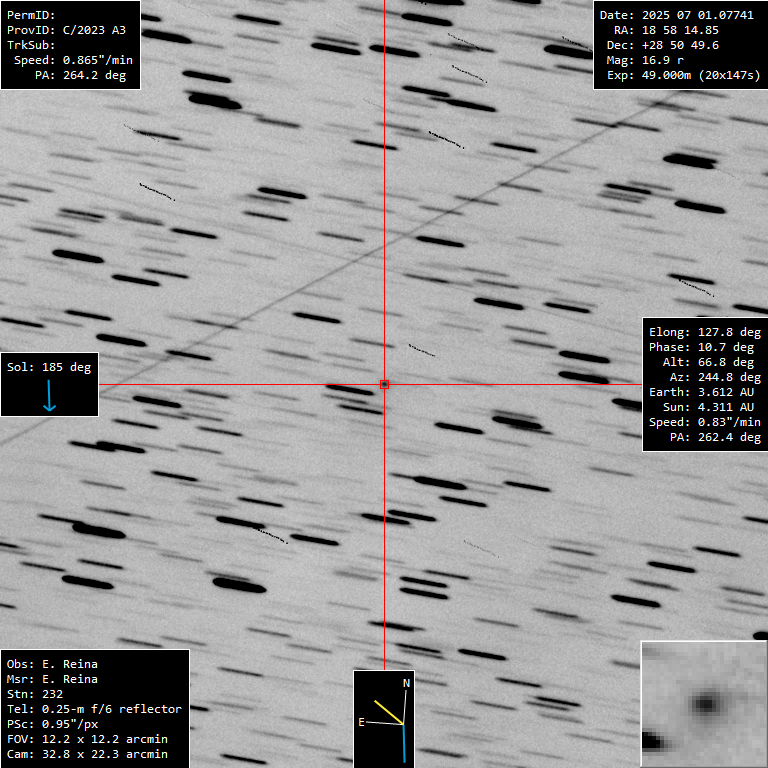768x768 pixels.
Task: Click the "Sun: 4.311 AU" value
Action: coord(708,408)
